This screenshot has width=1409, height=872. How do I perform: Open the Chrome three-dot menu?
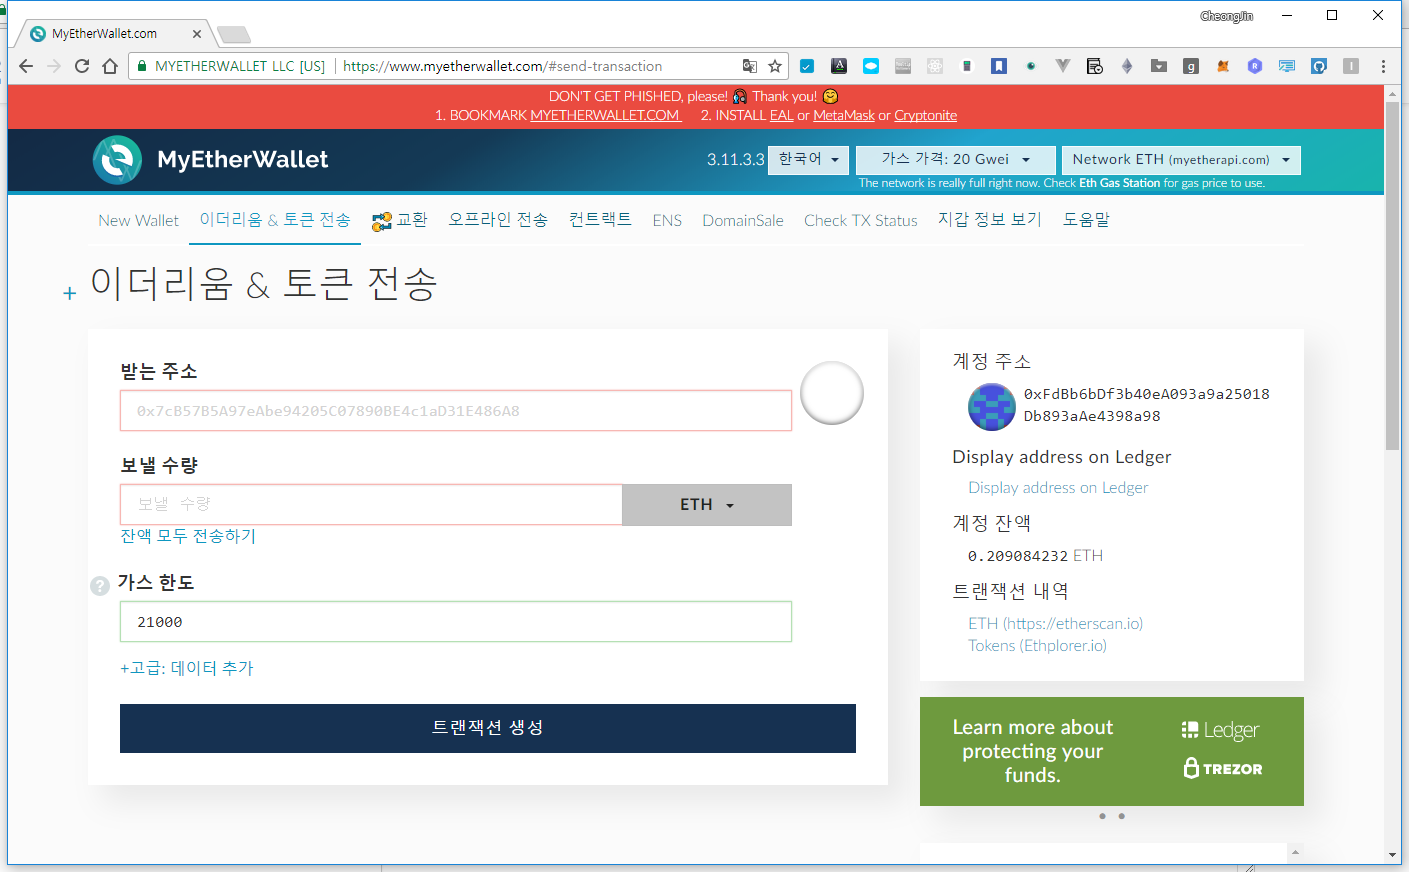tap(1383, 66)
